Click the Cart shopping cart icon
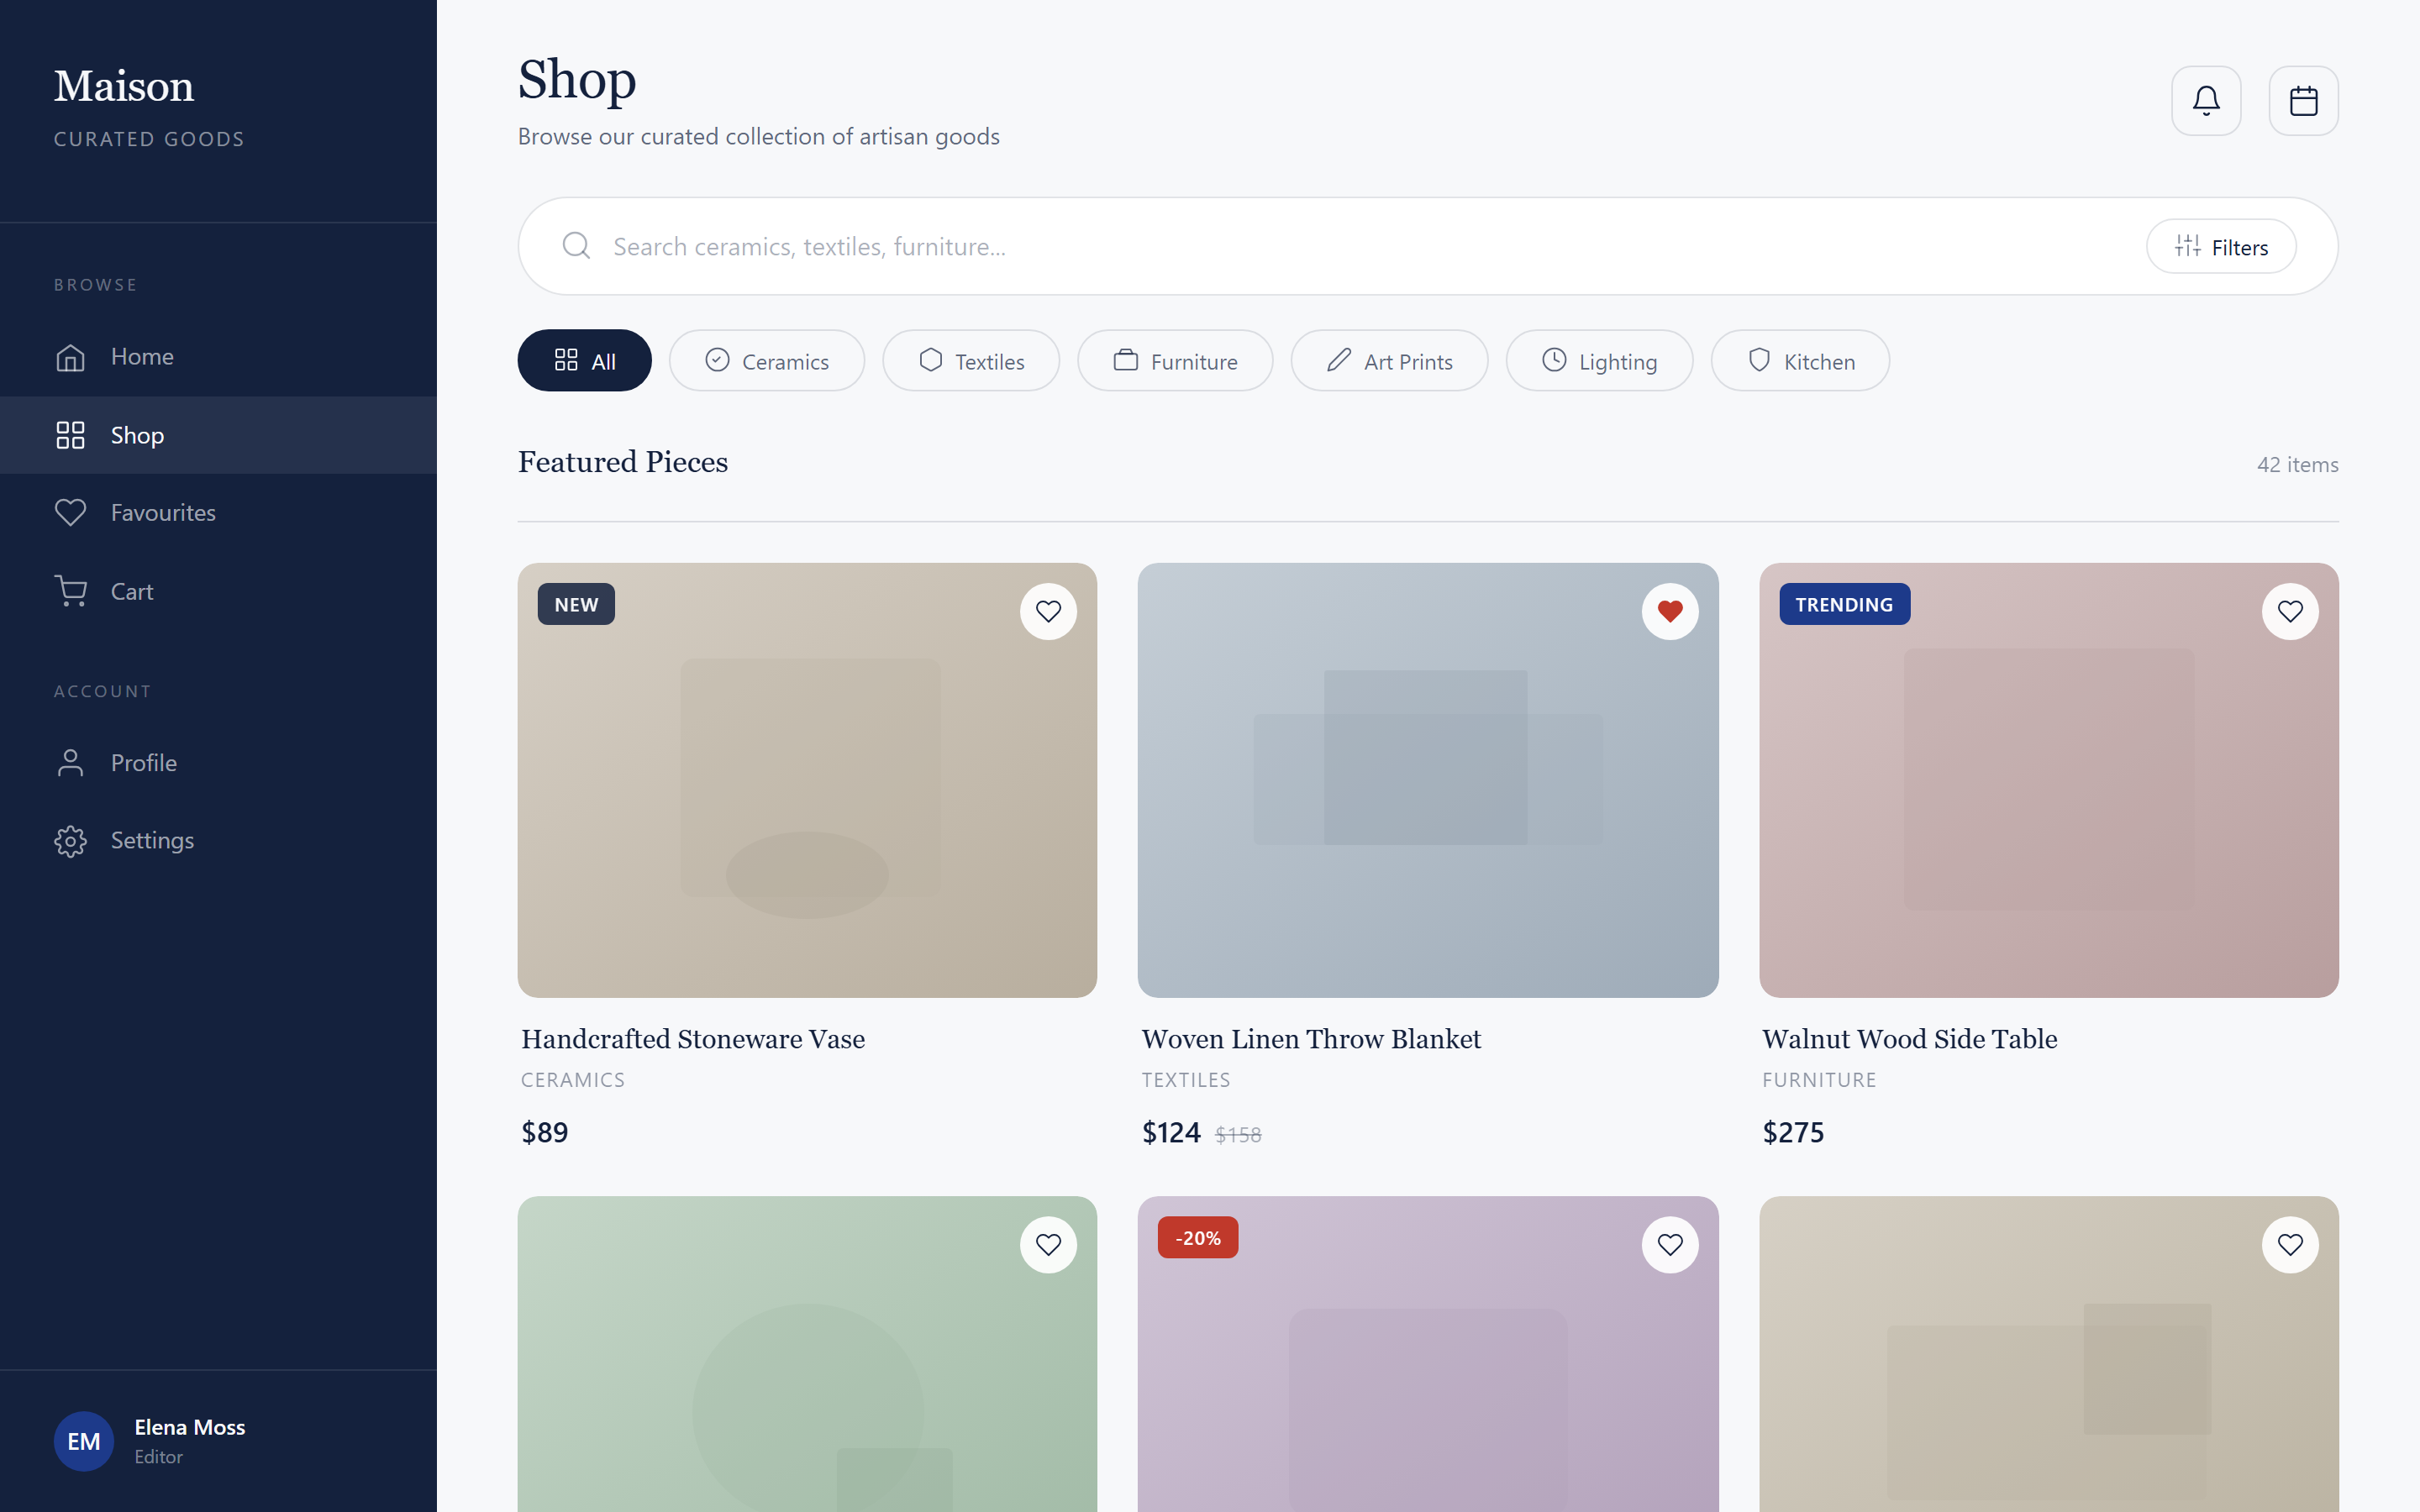Image resolution: width=2420 pixels, height=1512 pixels. 70,591
